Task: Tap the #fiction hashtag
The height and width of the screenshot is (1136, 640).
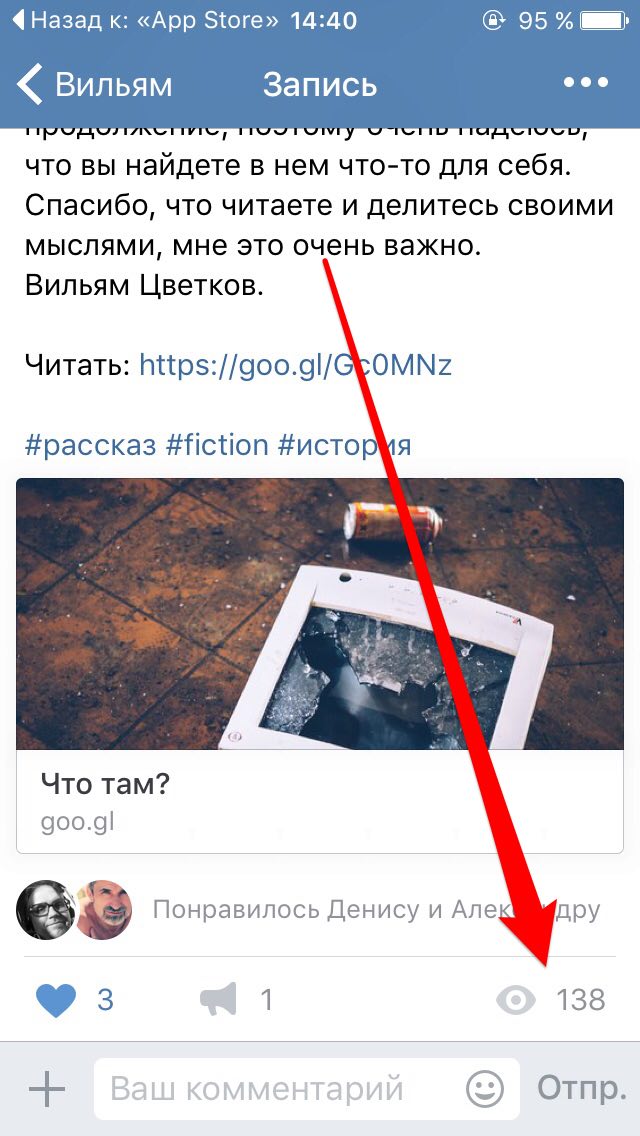Action: click(x=217, y=443)
